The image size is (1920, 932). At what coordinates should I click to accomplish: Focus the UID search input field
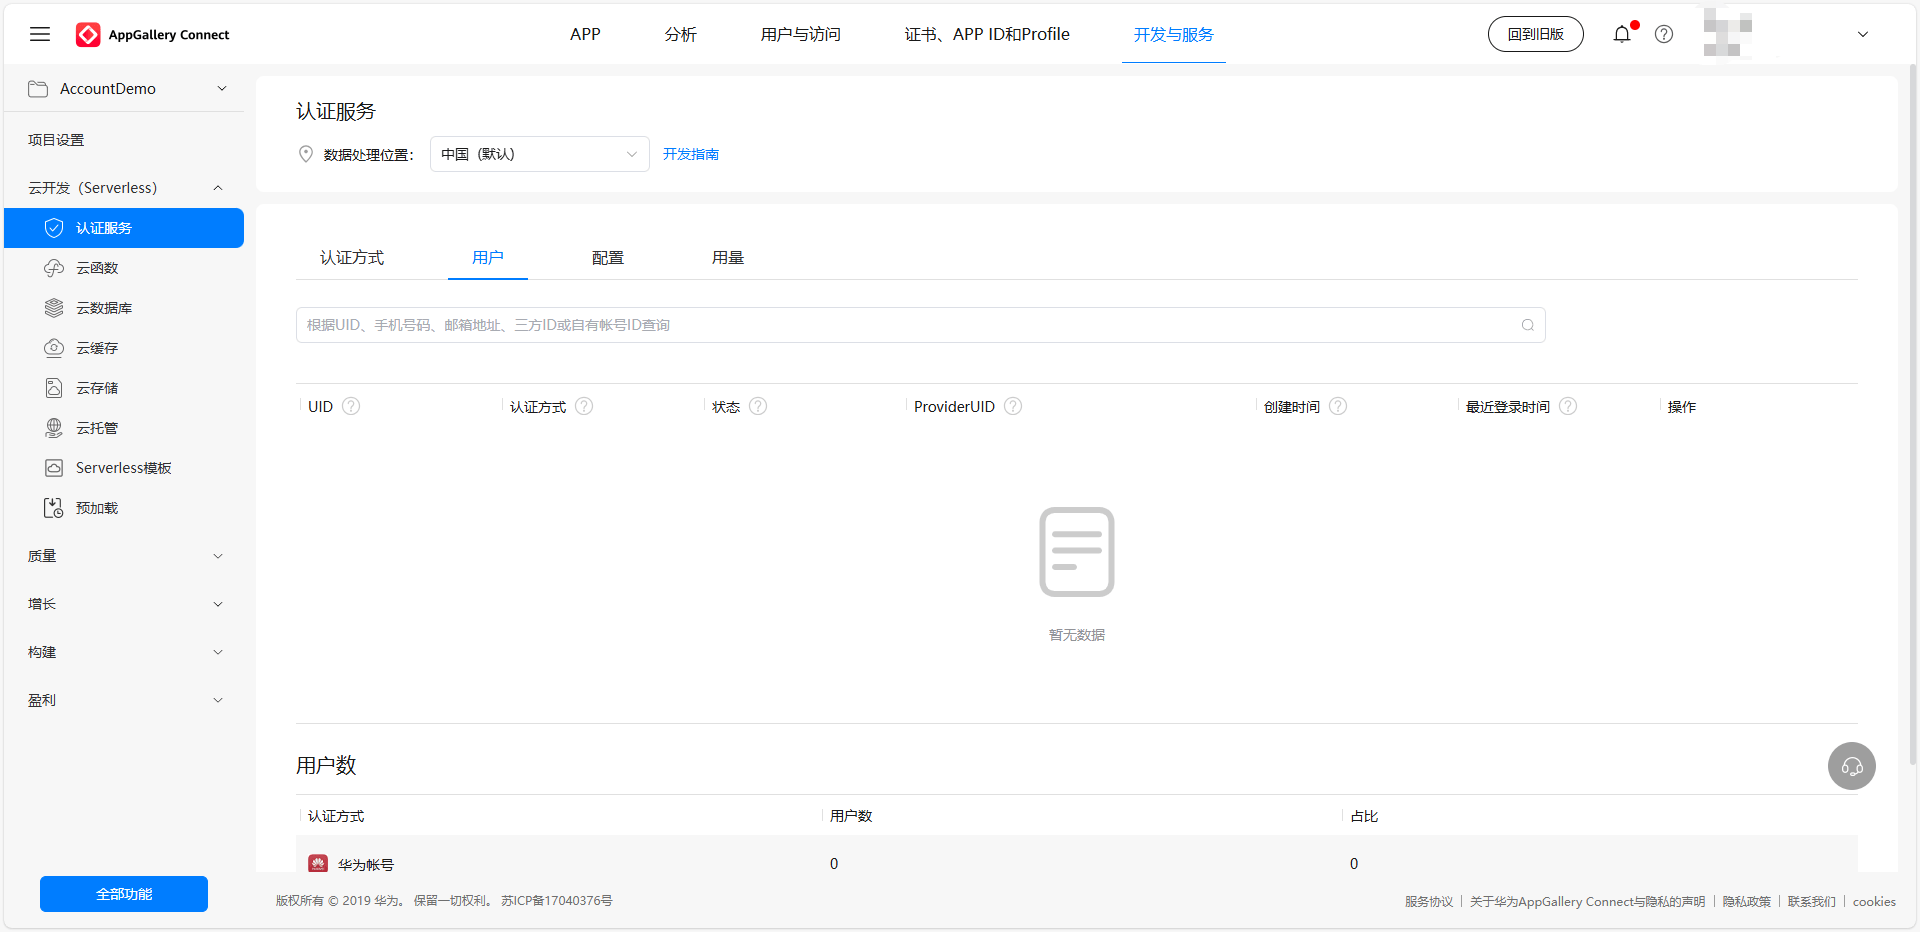[x=920, y=325]
